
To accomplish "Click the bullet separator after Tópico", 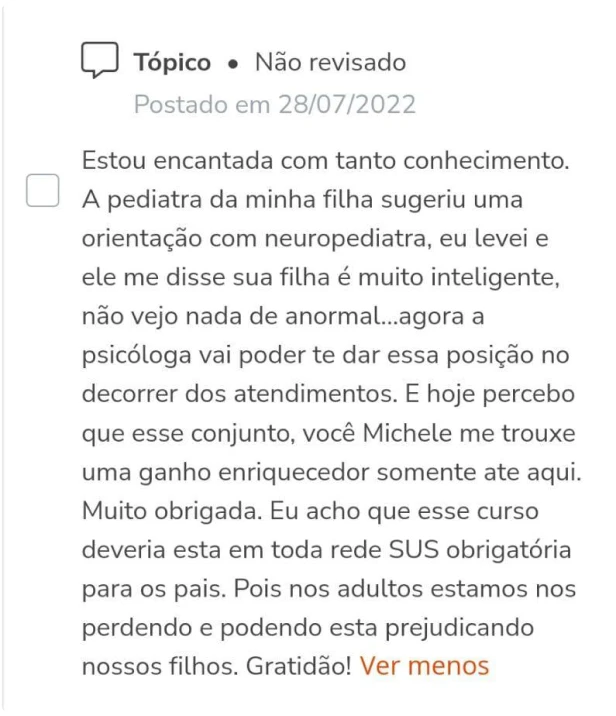I will [233, 65].
